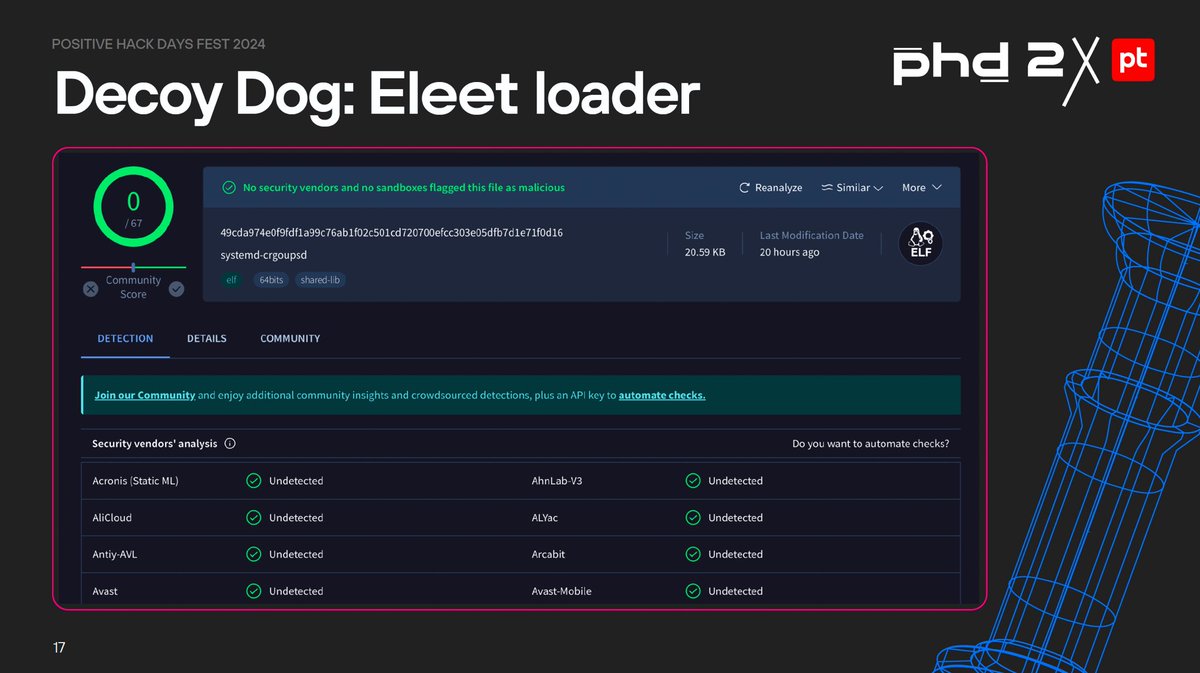Click the community score checkmark upvote icon
Screen dimensions: 1200x673
click(x=176, y=288)
